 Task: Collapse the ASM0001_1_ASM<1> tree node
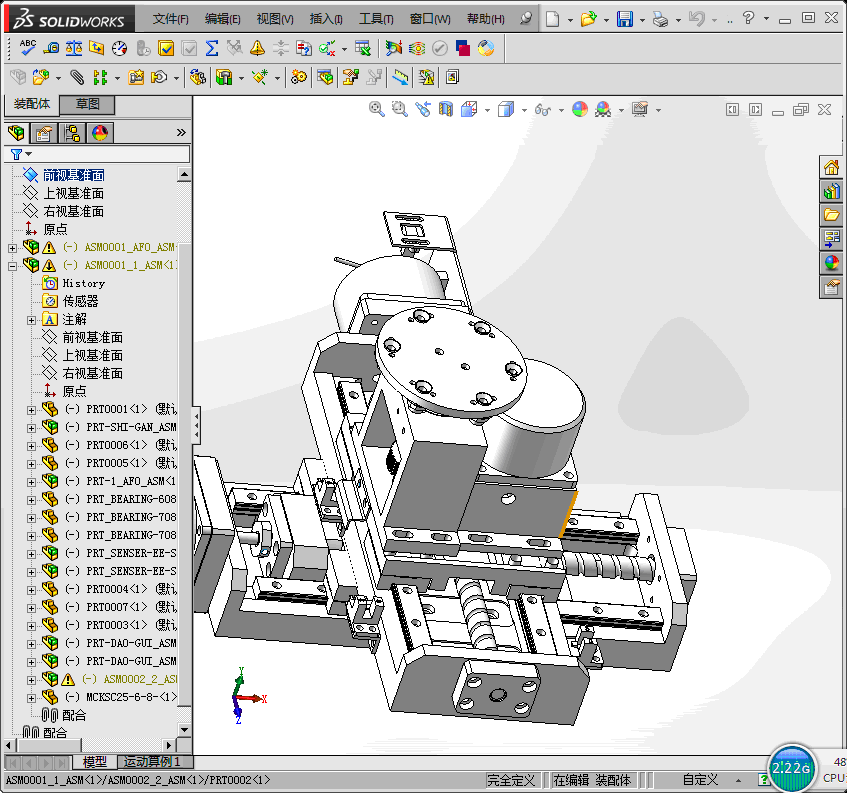pos(12,266)
